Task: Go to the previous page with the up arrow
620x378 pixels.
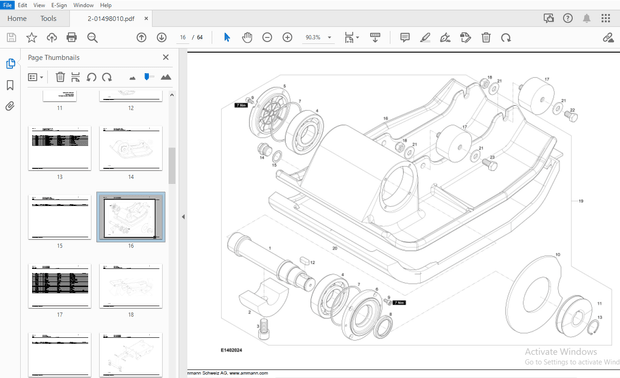Action: click(x=141, y=38)
